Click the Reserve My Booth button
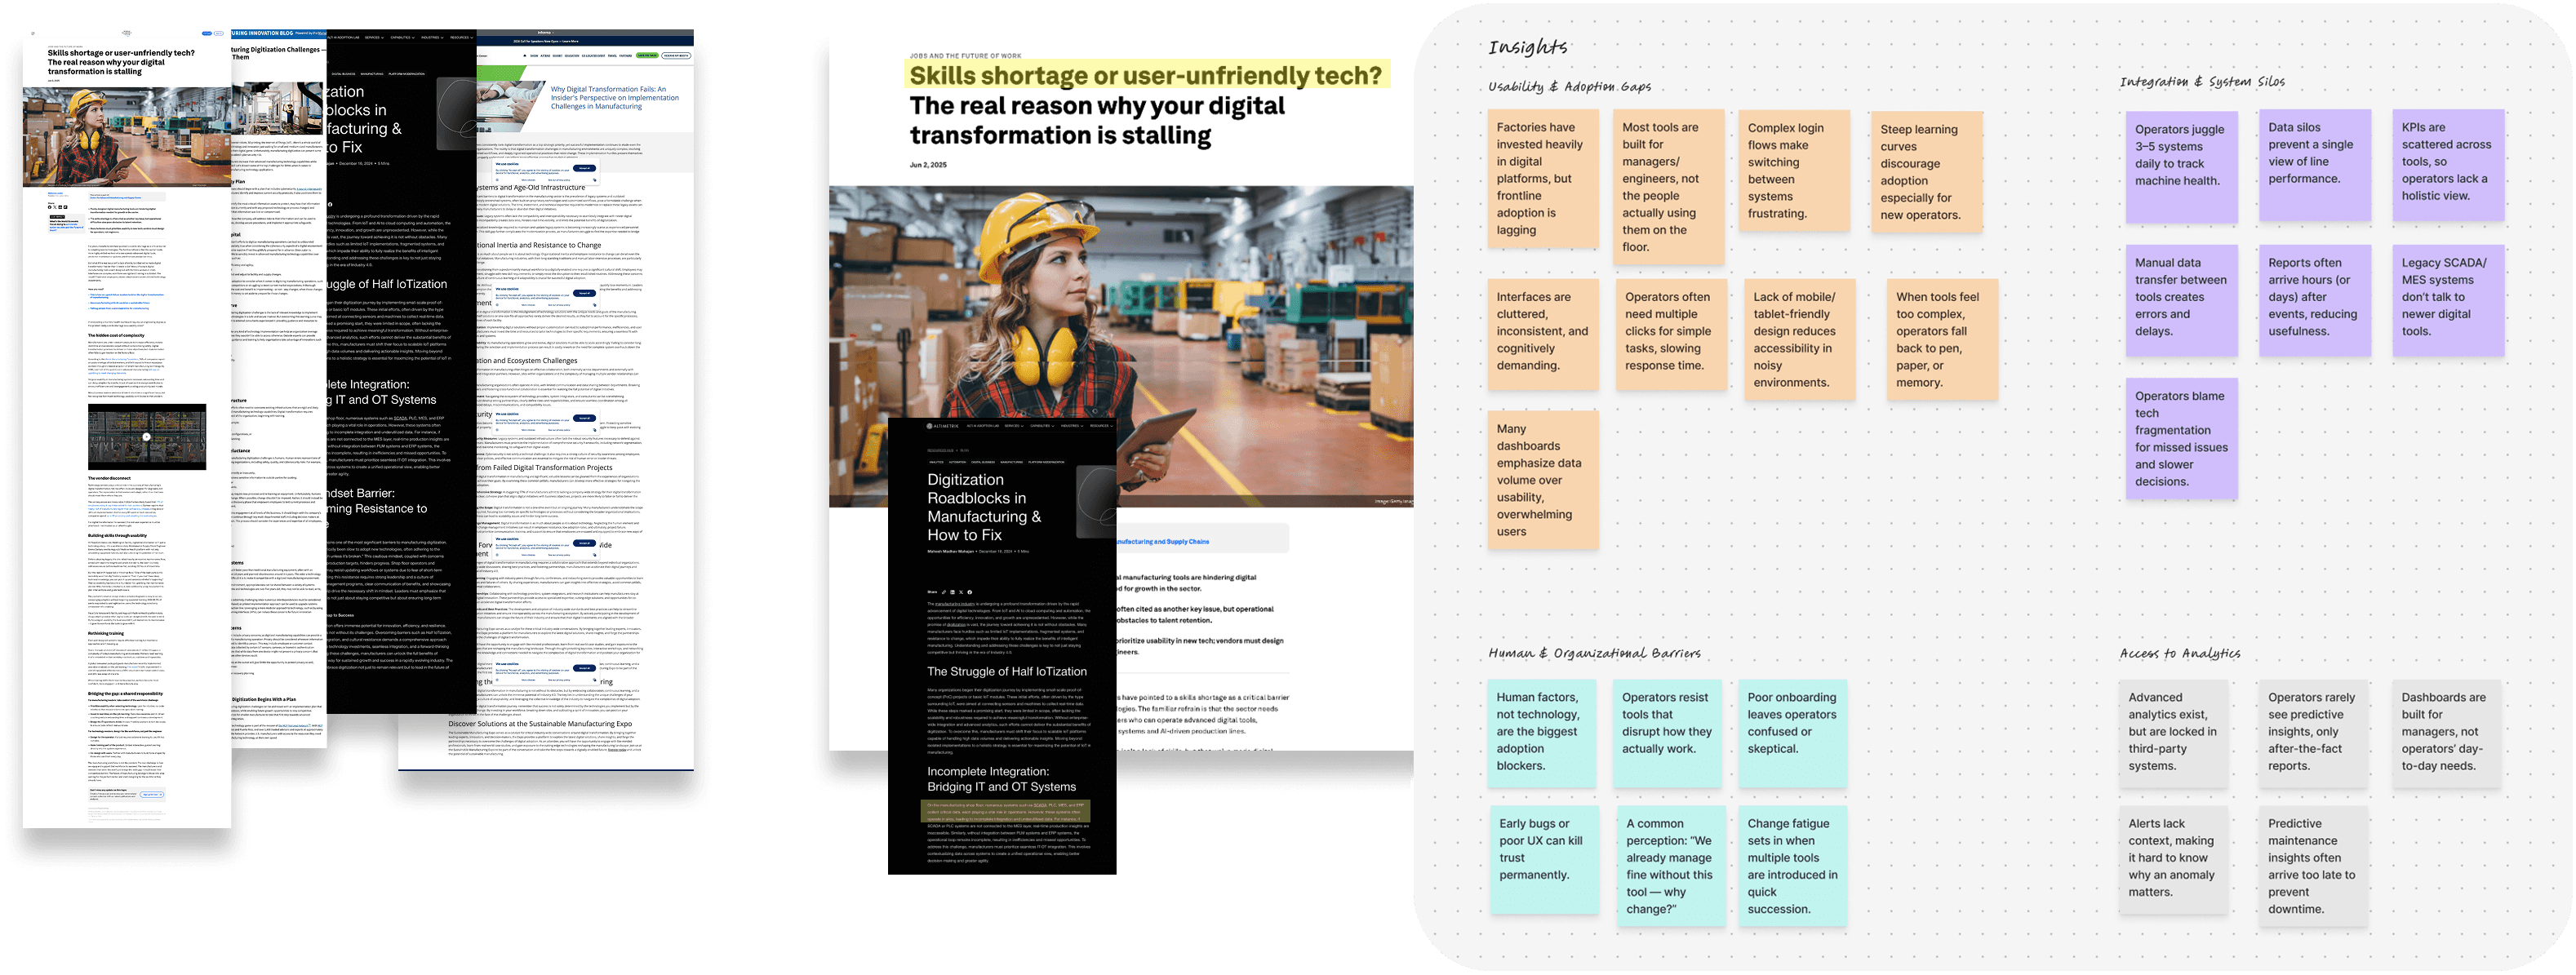 click(677, 56)
